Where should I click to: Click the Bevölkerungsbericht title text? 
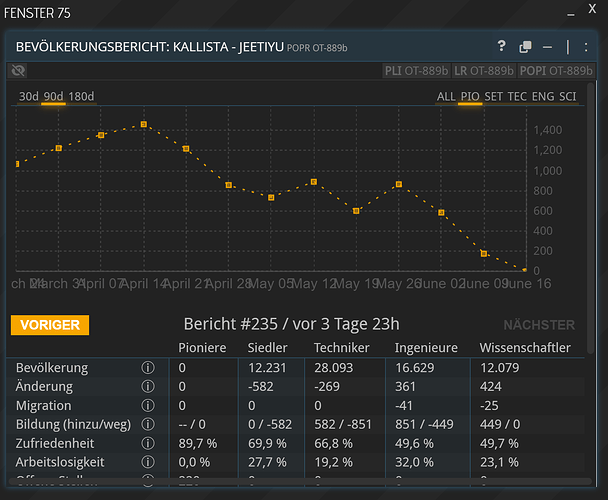[149, 47]
